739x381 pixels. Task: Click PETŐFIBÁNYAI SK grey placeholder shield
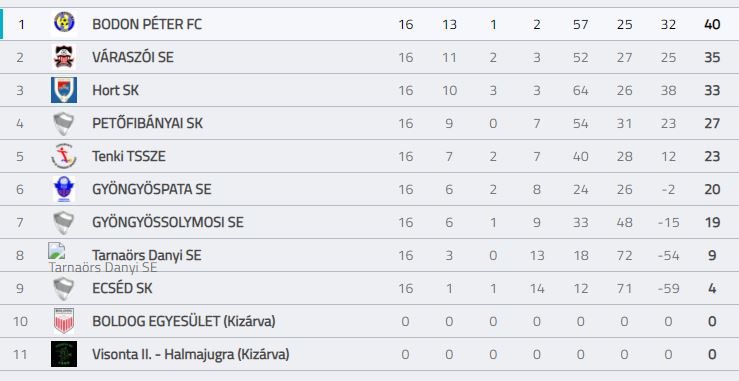click(64, 124)
